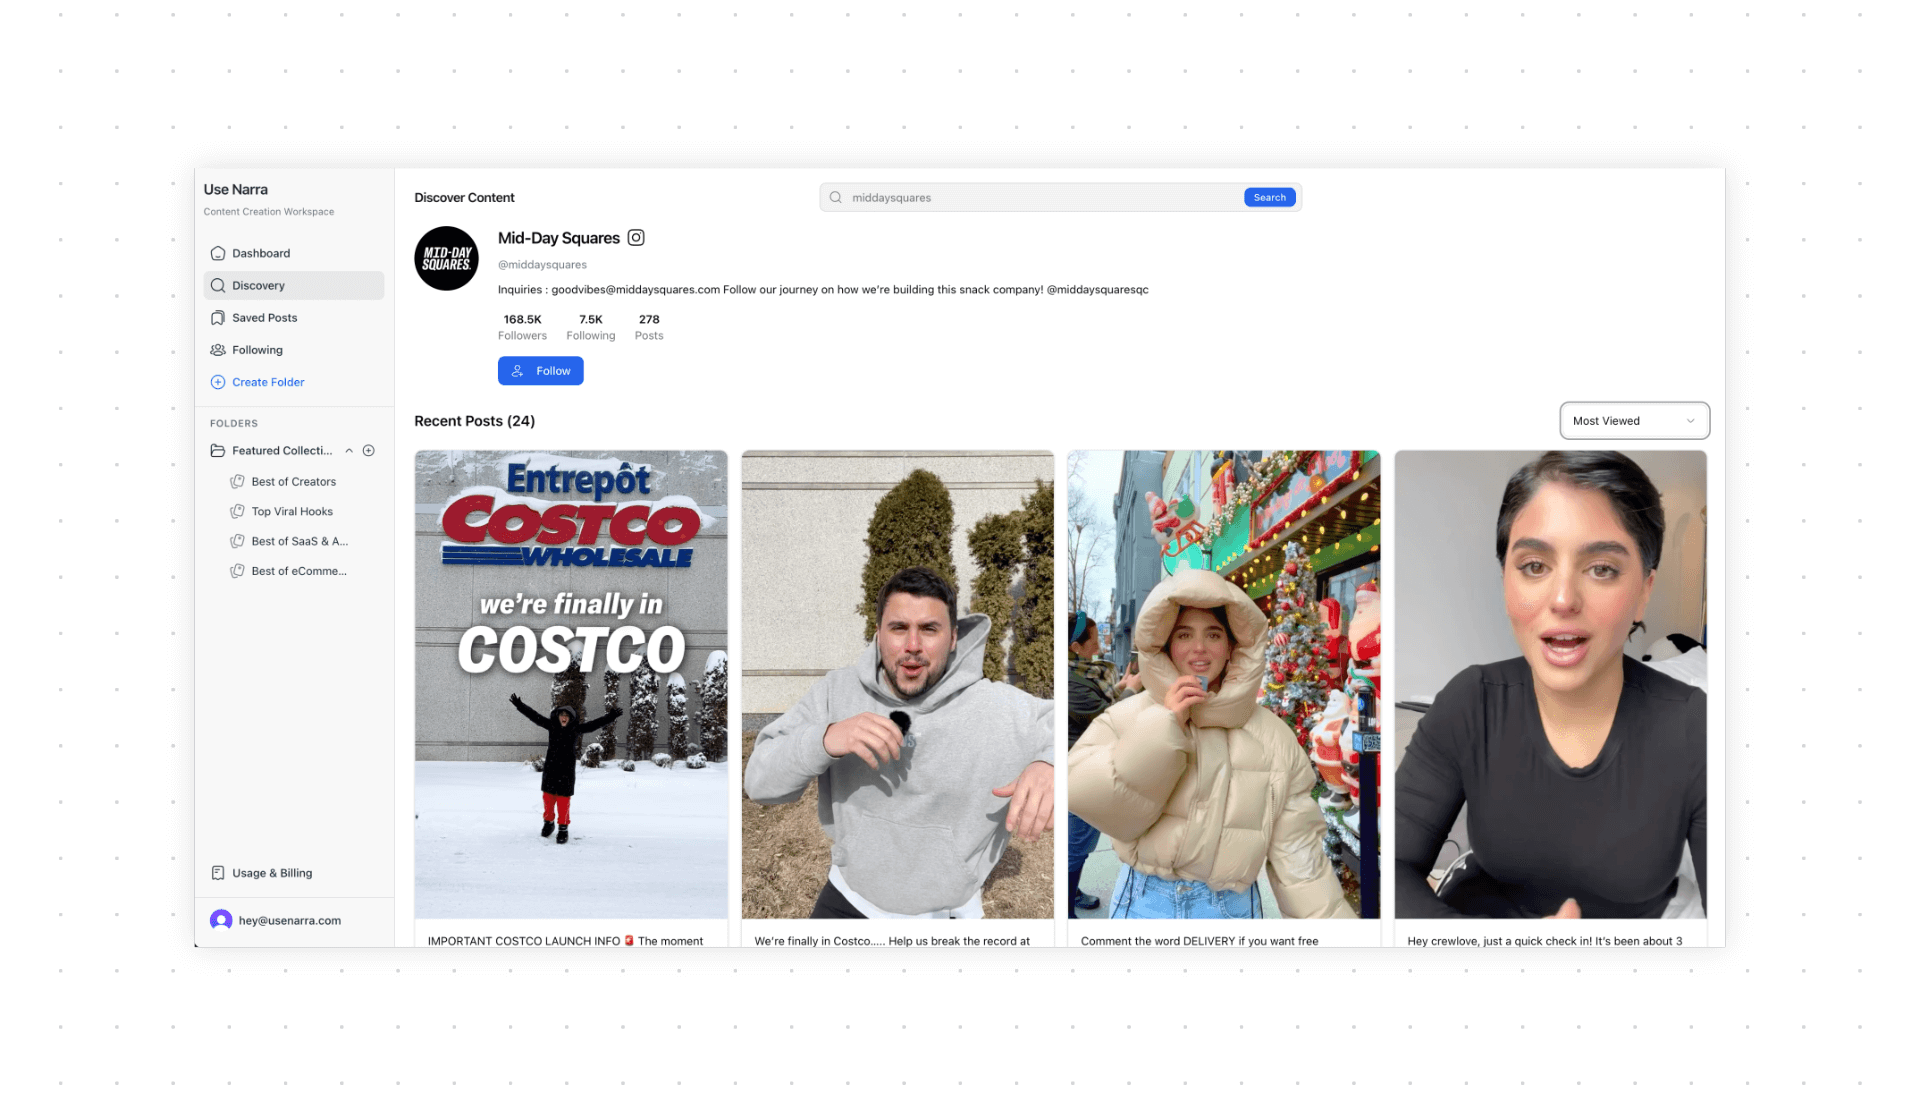Collapse the Featured Collection folder chevron
1920x1100 pixels.
pyautogui.click(x=349, y=451)
